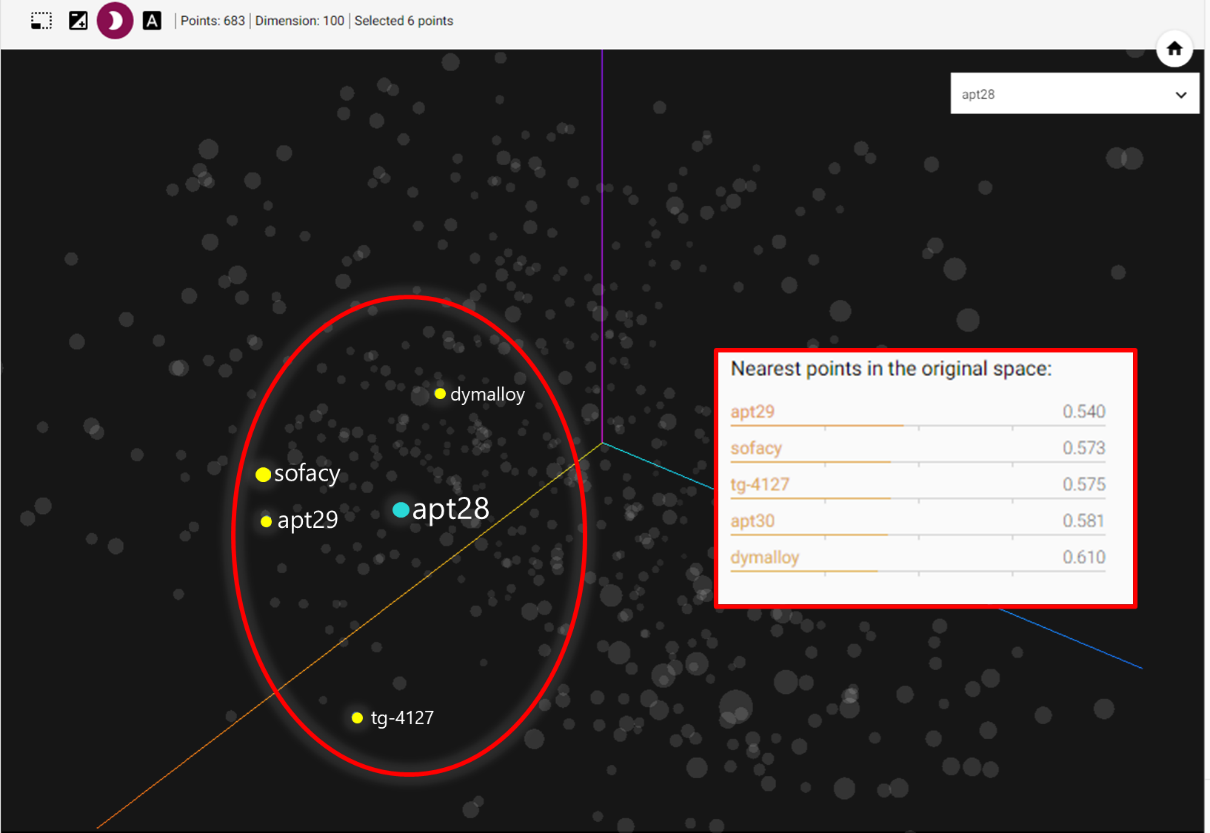
Task: Toggle night mode with the moon icon
Action: pos(115,20)
